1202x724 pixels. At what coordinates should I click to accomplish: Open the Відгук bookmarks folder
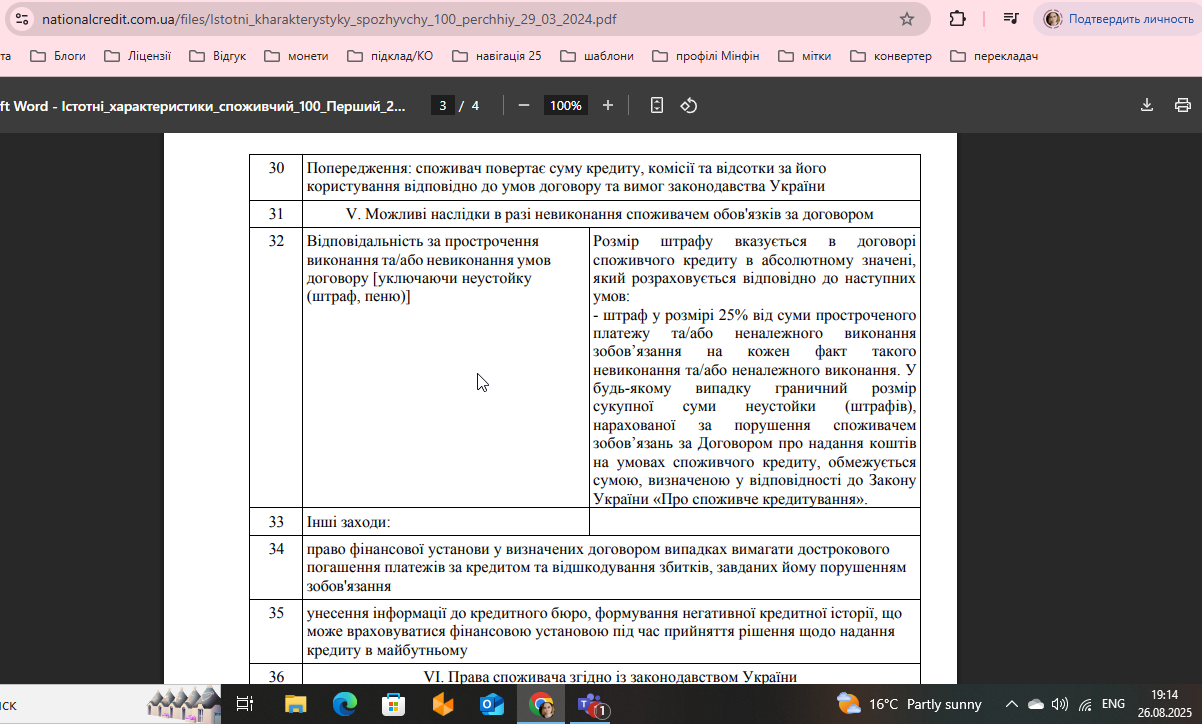click(217, 56)
